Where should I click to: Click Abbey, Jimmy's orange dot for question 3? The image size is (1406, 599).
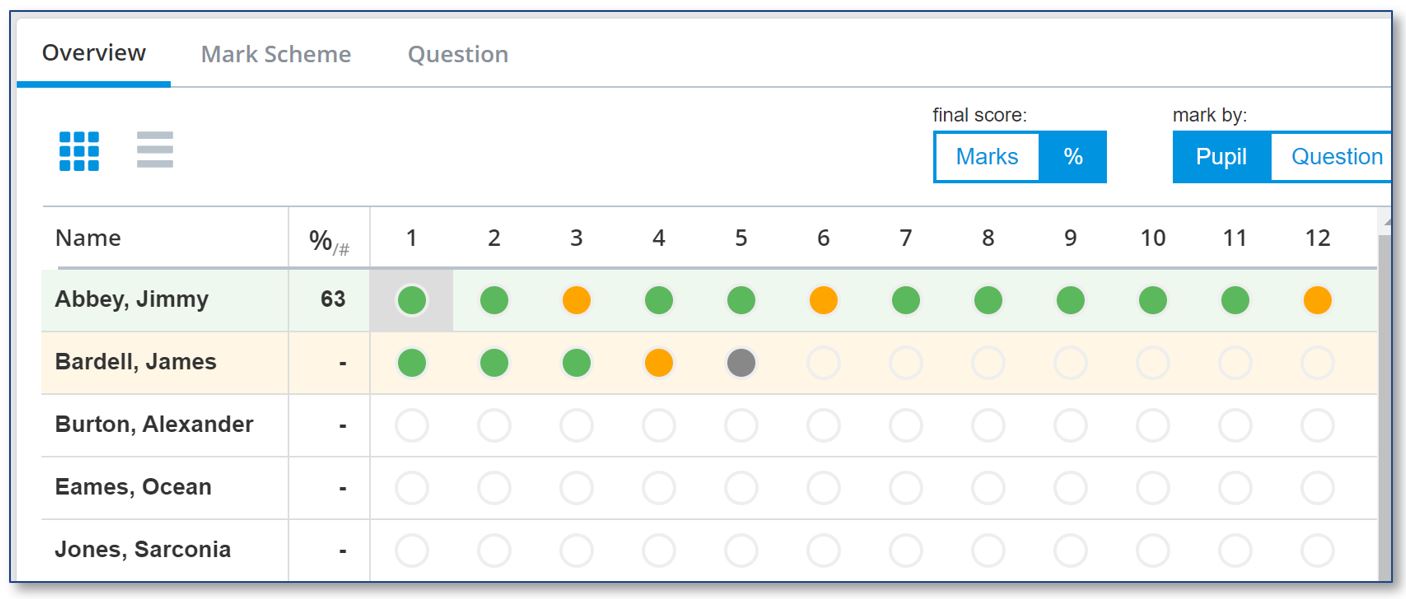pos(576,300)
